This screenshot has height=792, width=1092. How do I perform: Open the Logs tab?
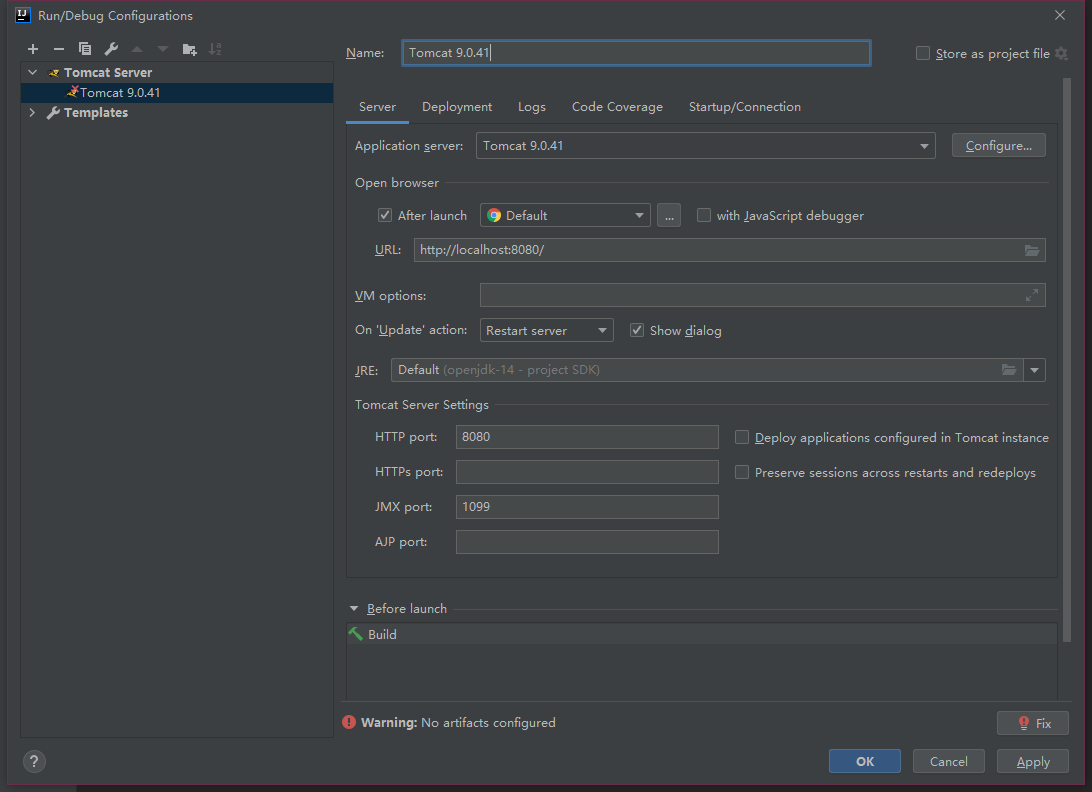point(532,107)
